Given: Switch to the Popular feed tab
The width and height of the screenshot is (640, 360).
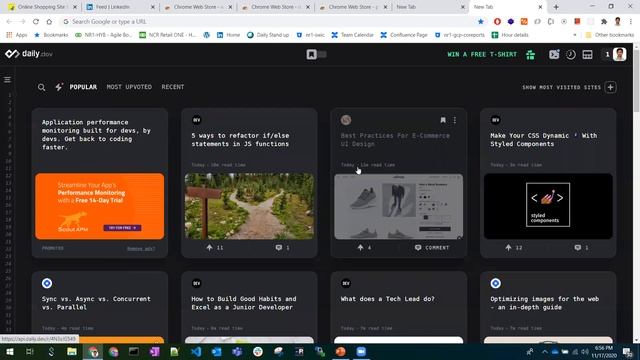Looking at the screenshot, I should pyautogui.click(x=83, y=87).
